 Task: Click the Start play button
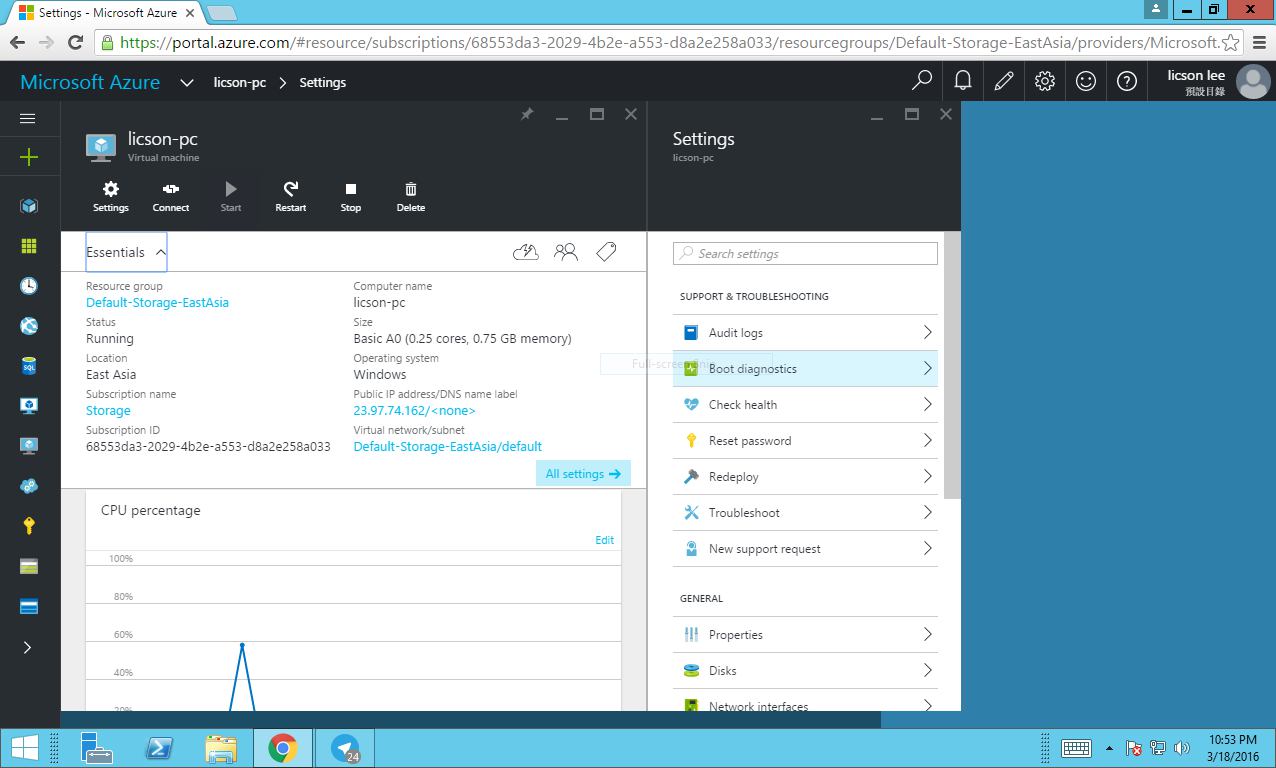231,196
